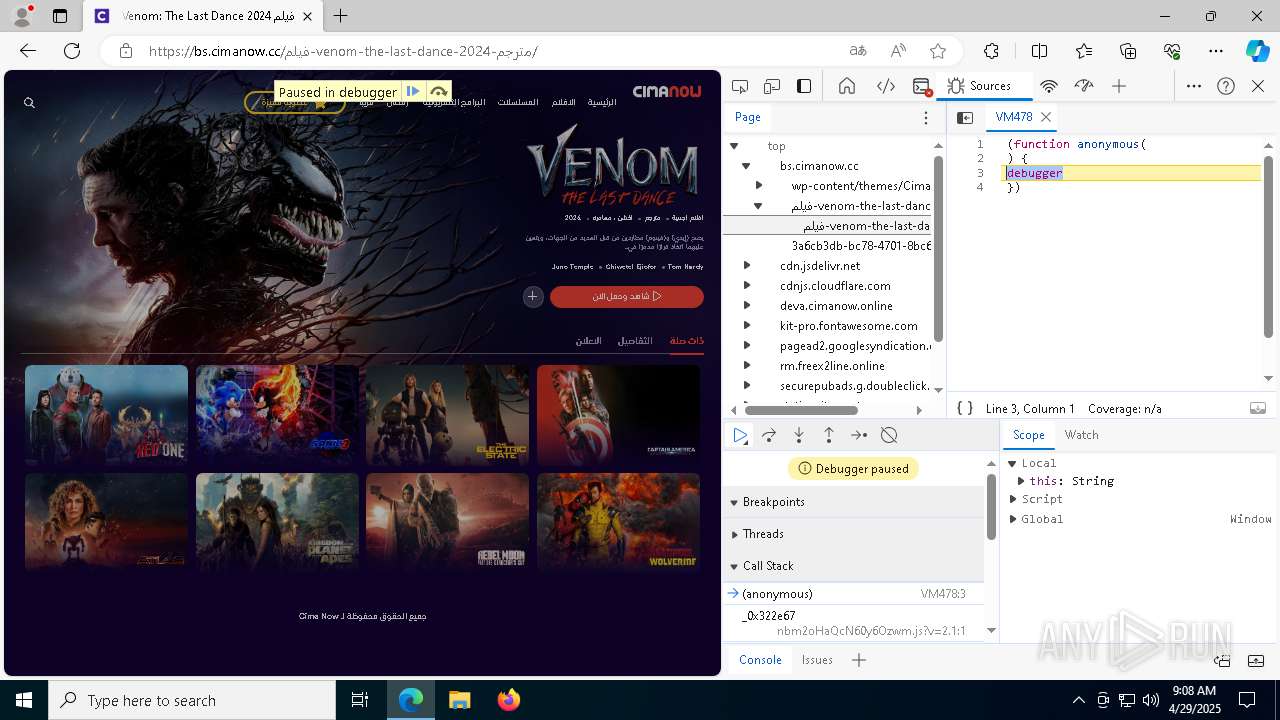Click the watch and download red button
1280x720 pixels.
click(x=627, y=296)
